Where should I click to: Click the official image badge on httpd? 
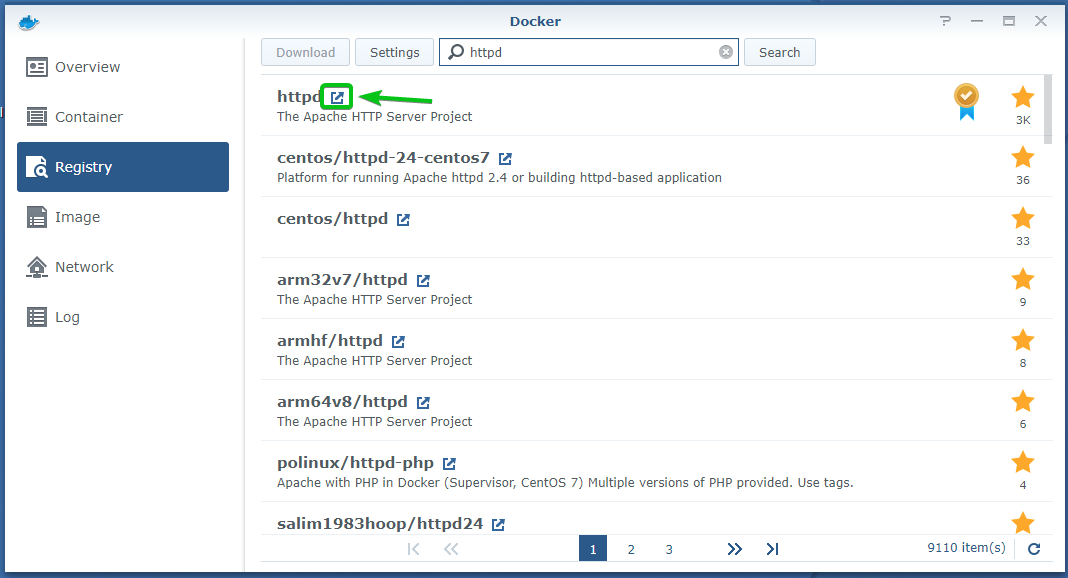tap(967, 102)
